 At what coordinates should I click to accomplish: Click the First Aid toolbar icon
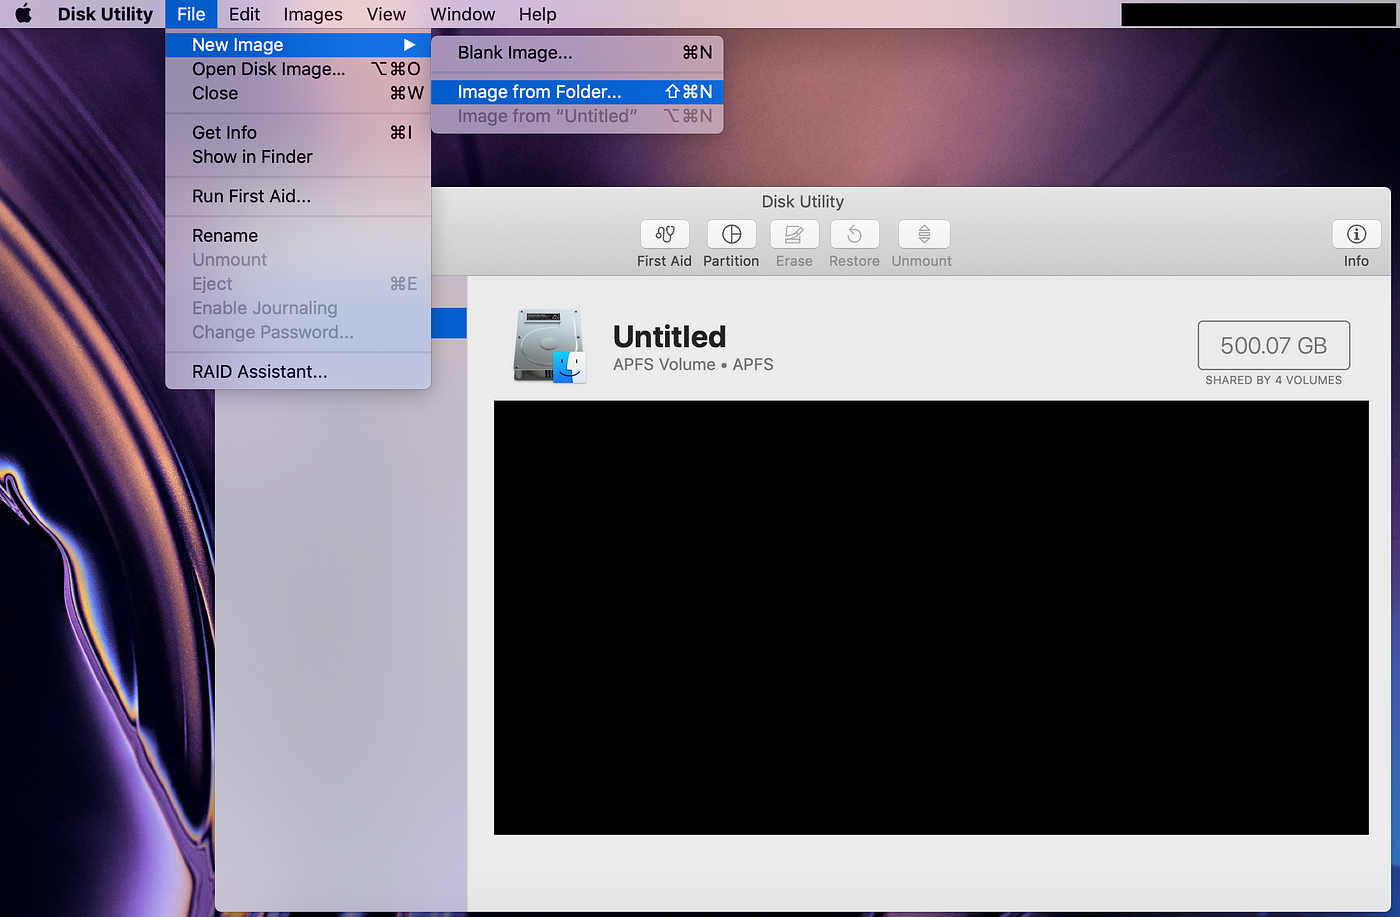(x=664, y=234)
